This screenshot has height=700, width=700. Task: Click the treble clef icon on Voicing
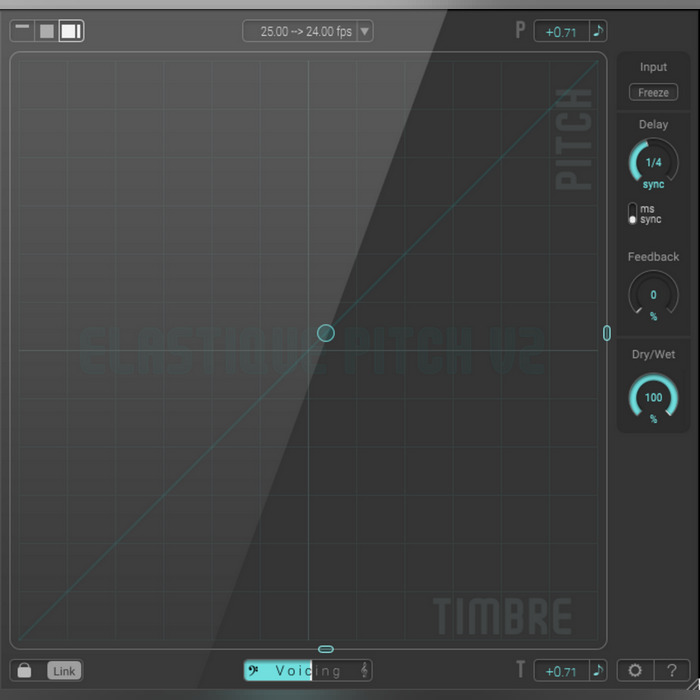coord(365,671)
